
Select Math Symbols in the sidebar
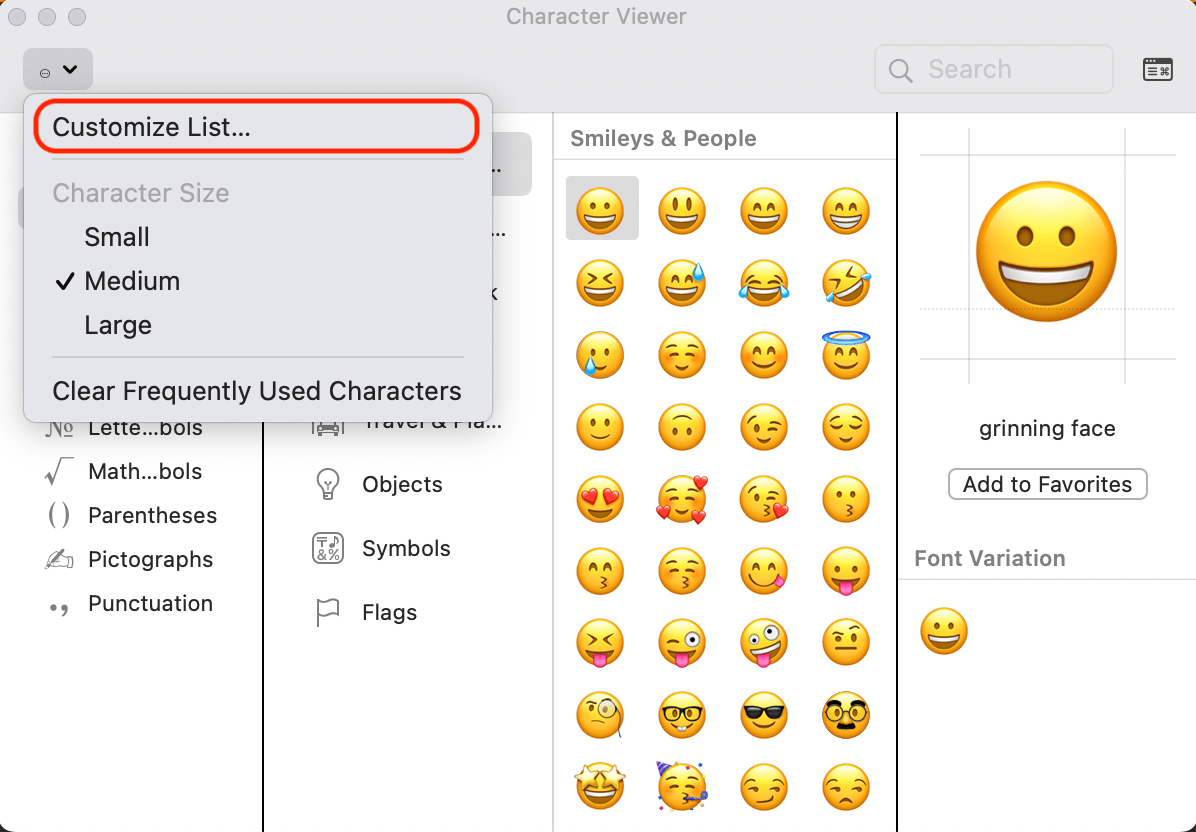pos(147,471)
